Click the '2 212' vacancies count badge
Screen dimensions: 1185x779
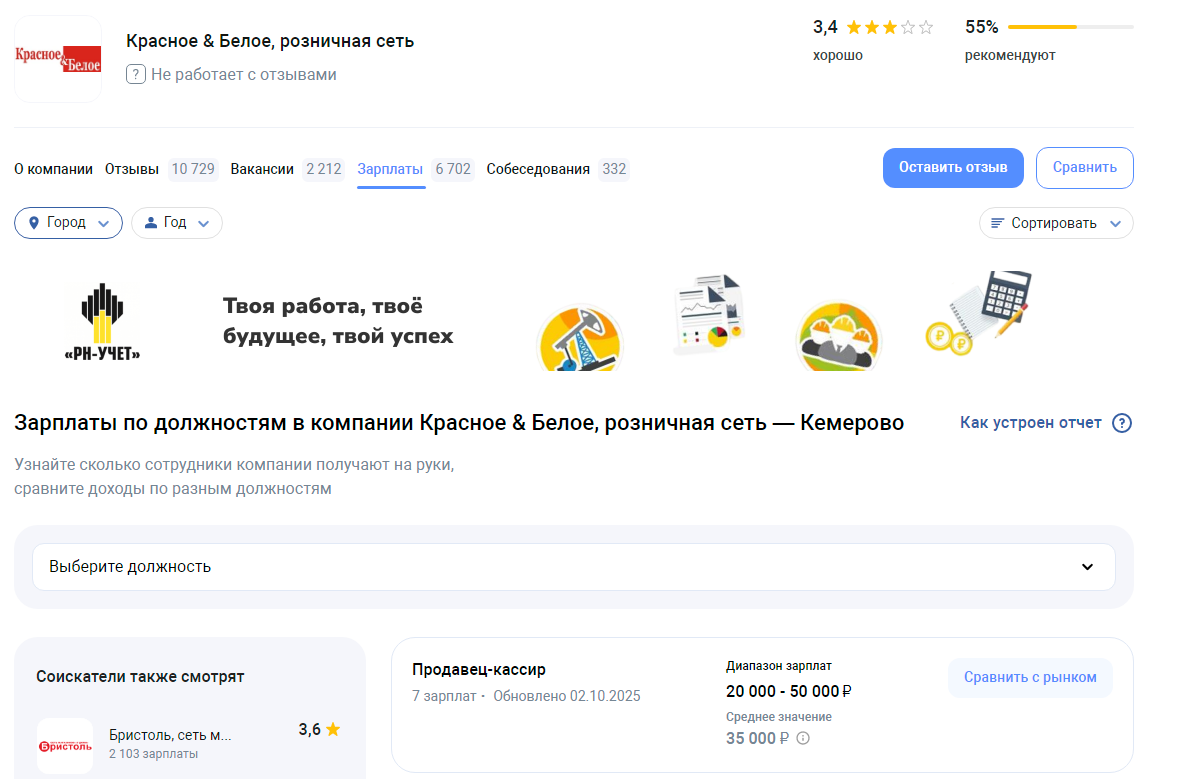323,169
